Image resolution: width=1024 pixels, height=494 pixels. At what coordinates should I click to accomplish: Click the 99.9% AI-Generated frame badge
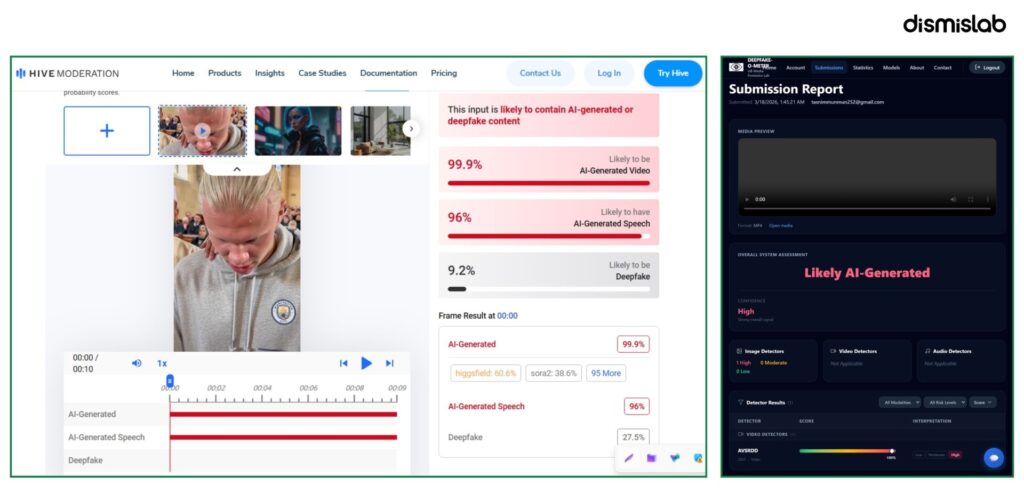click(x=633, y=344)
